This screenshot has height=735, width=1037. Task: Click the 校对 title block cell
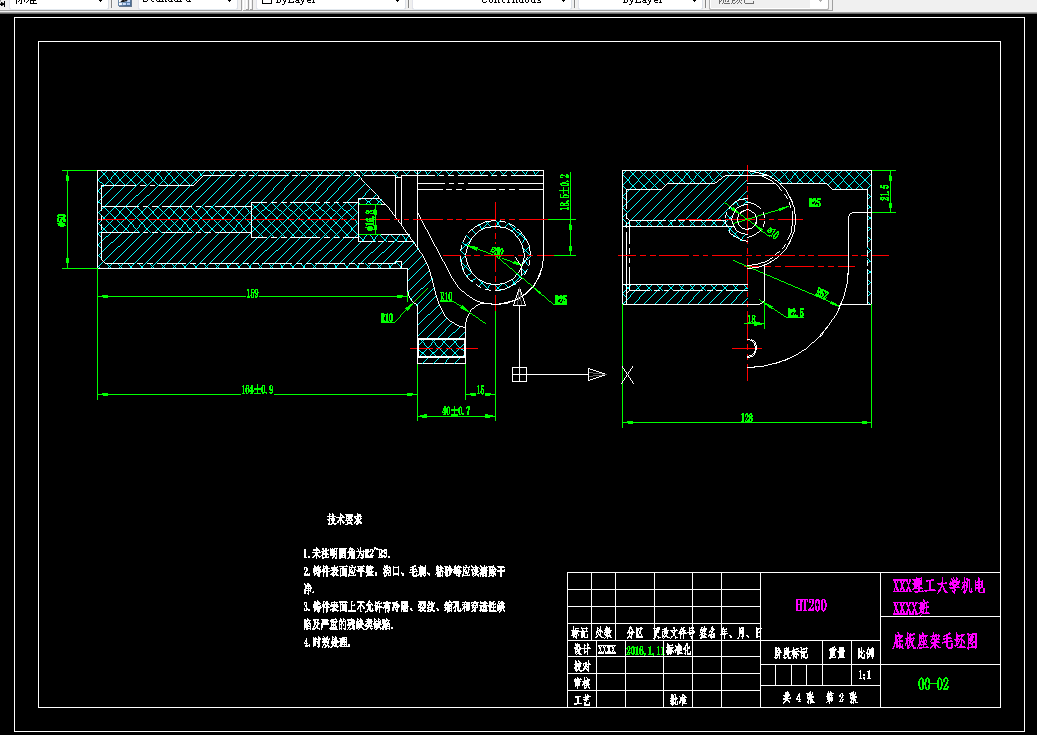click(x=581, y=666)
